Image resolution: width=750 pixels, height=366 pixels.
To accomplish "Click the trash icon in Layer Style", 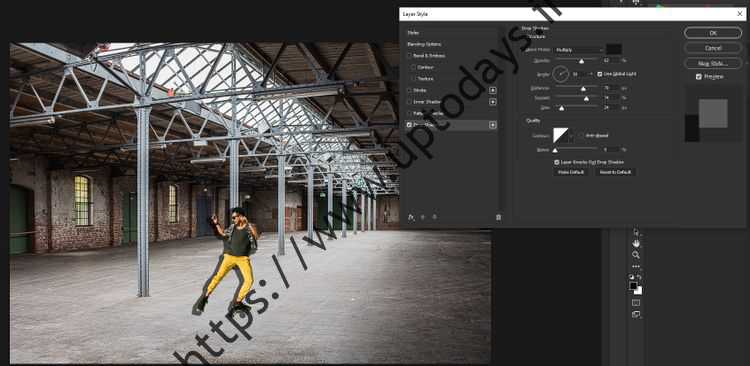I will [x=498, y=217].
